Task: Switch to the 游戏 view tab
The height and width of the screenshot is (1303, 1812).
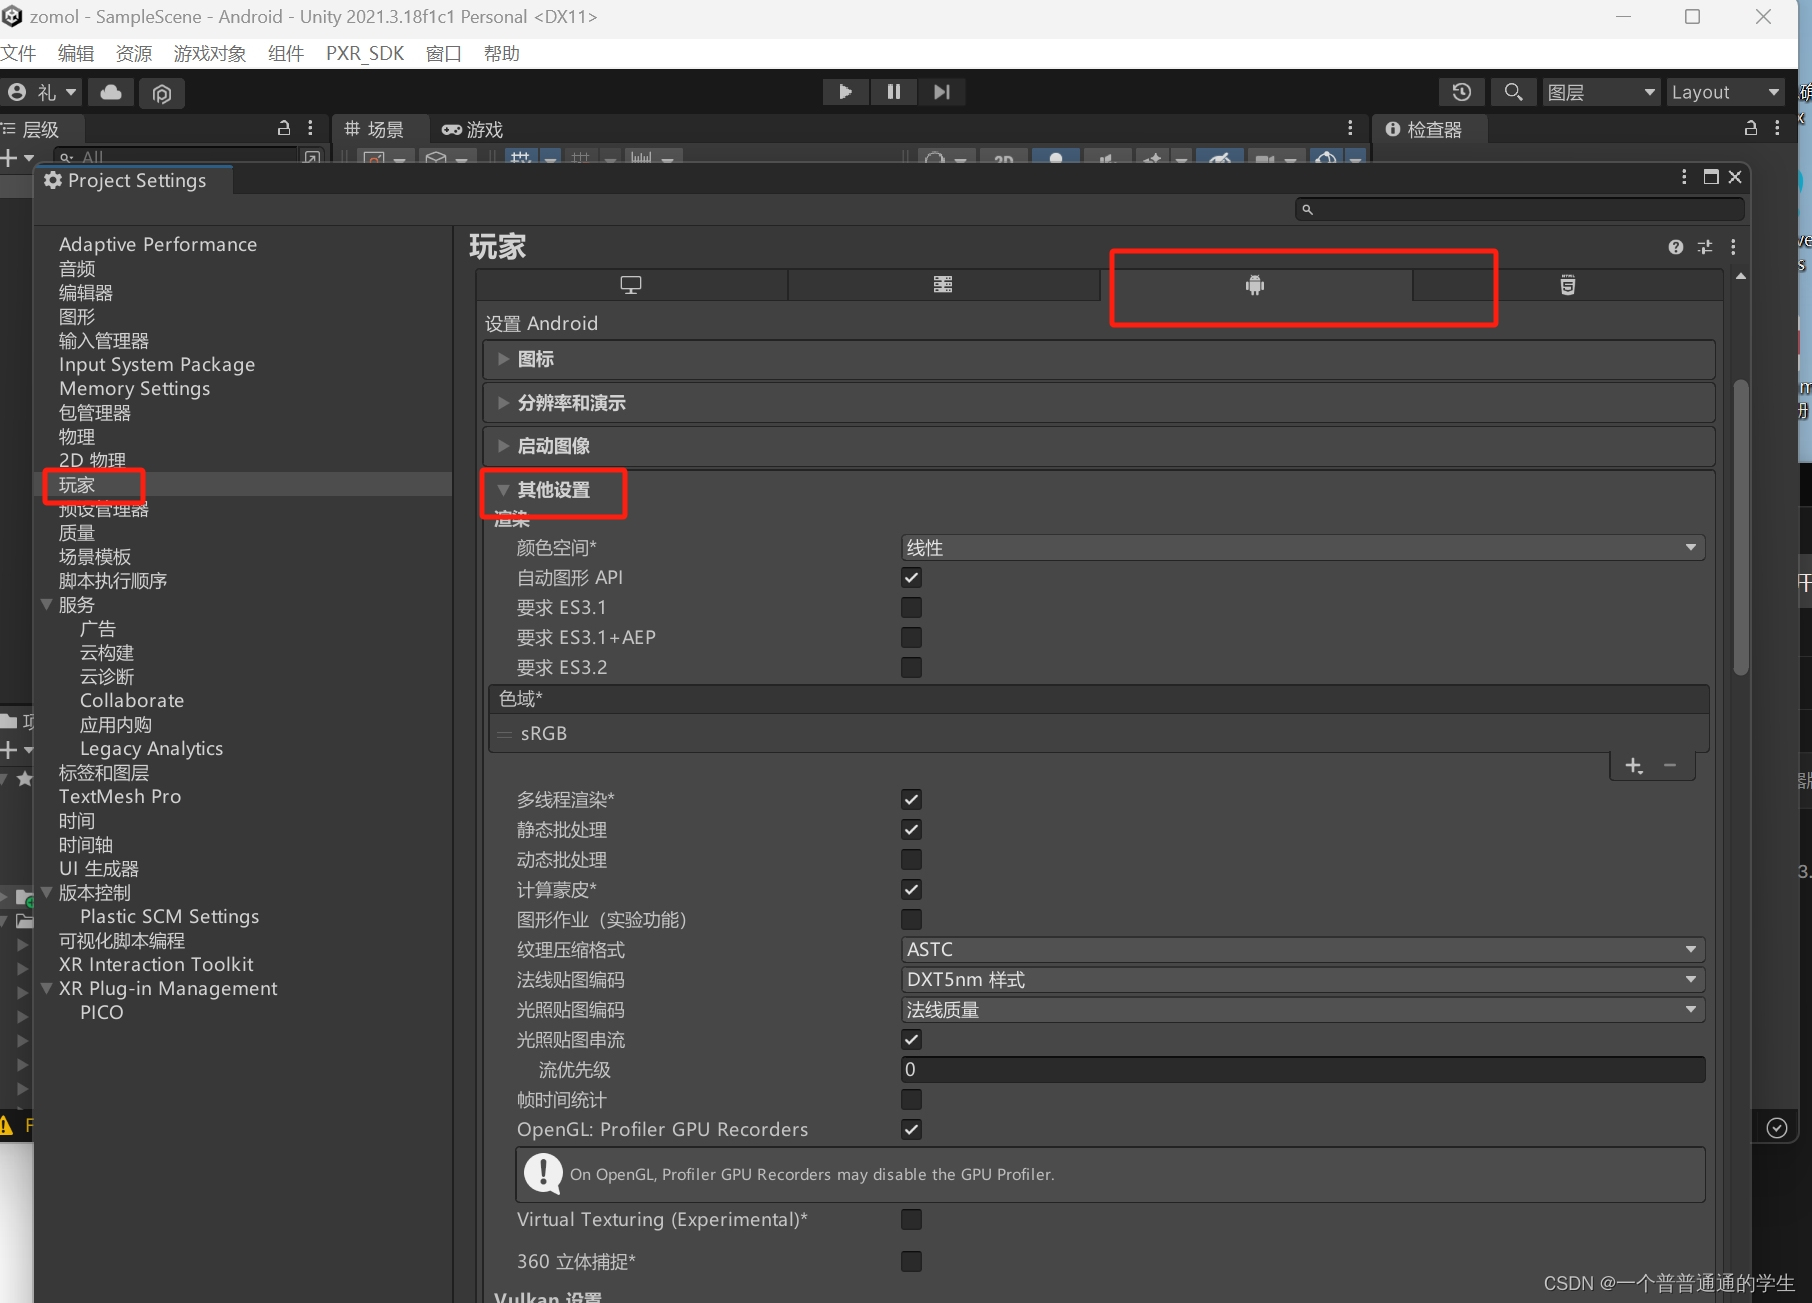Action: pos(473,129)
